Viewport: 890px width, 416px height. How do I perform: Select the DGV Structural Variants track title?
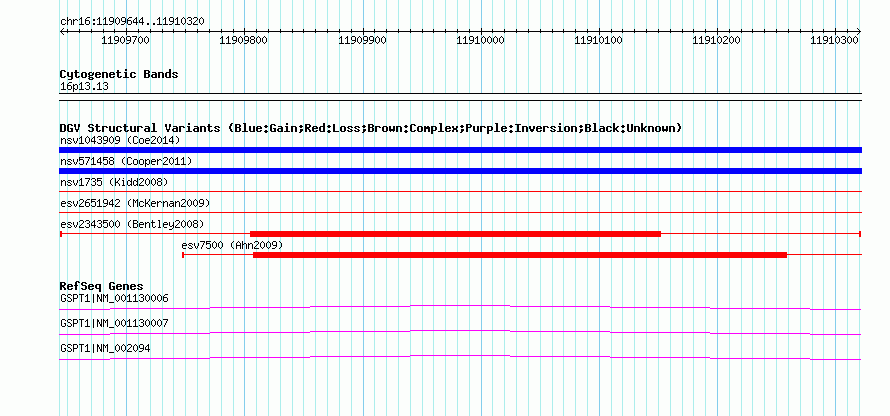tap(371, 128)
